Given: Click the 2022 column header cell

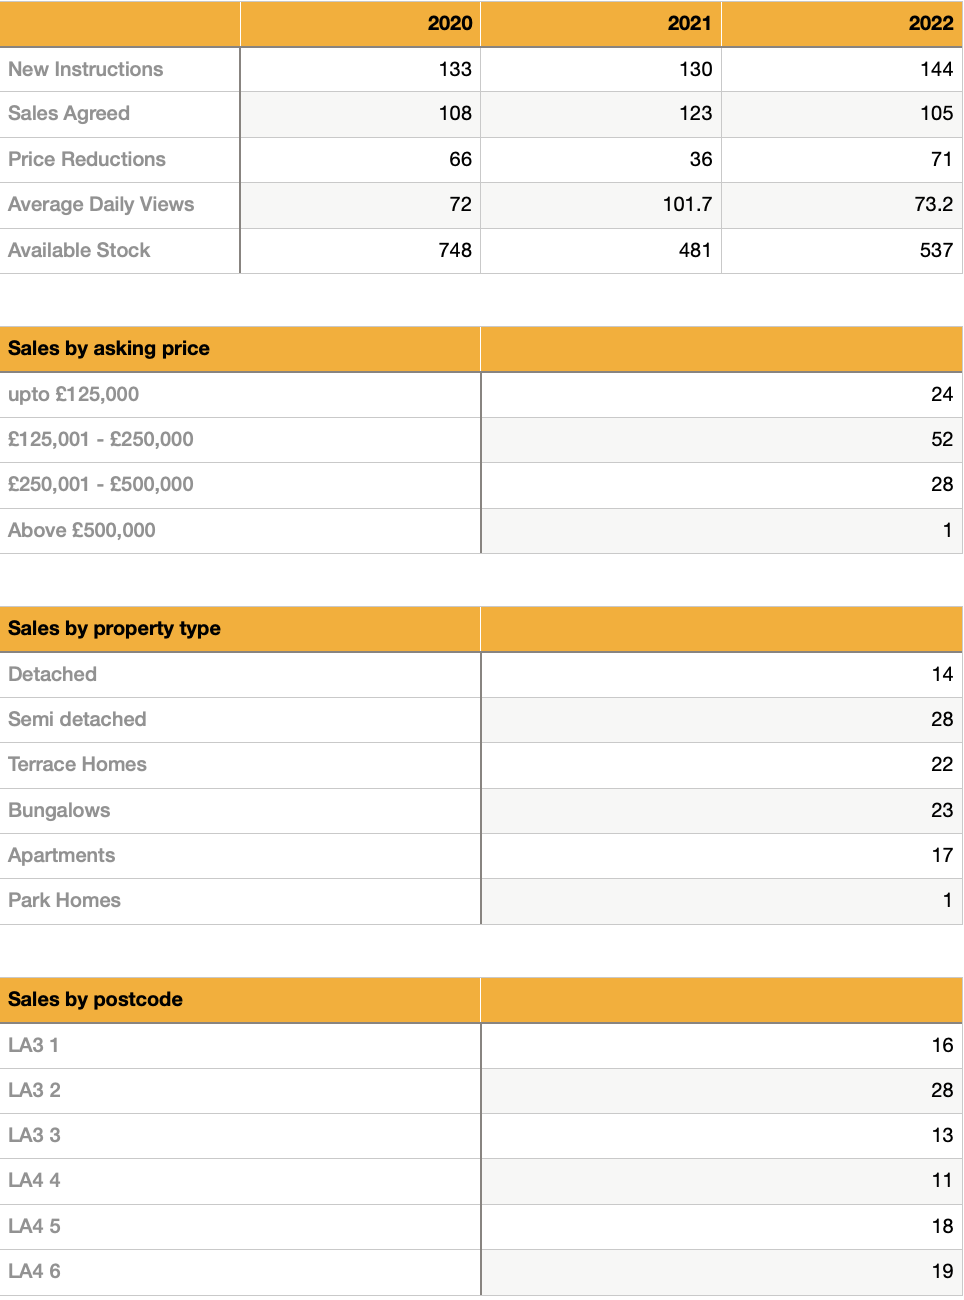Looking at the screenshot, I should pos(930,23).
